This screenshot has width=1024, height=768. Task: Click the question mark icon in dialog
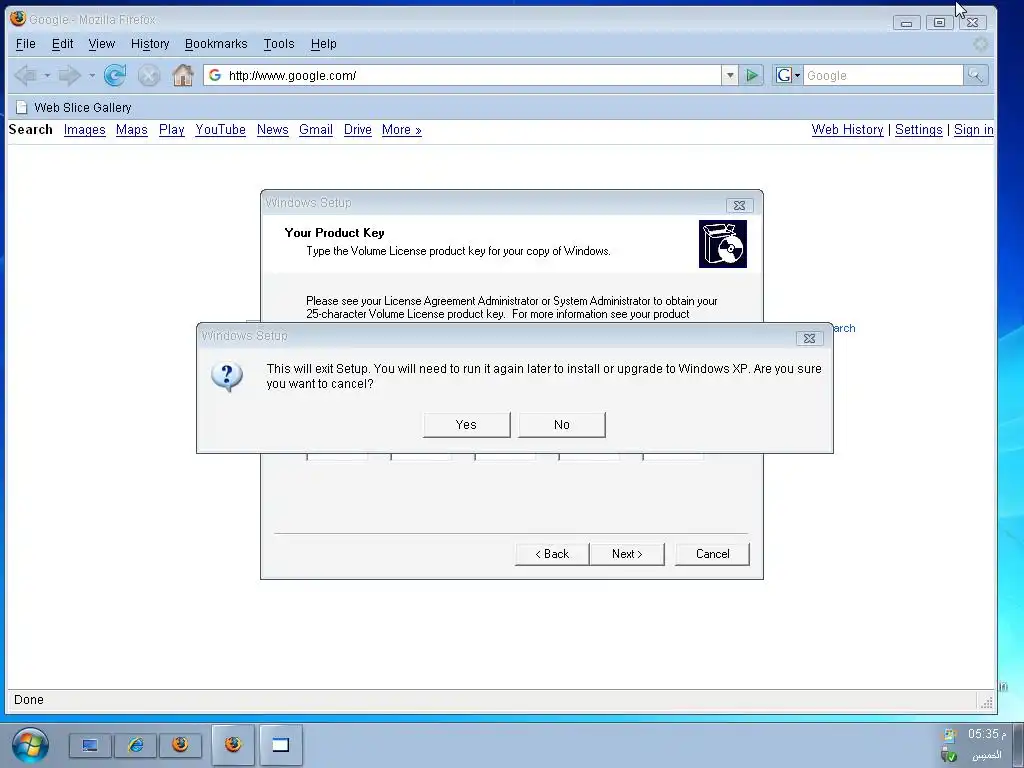tap(227, 376)
